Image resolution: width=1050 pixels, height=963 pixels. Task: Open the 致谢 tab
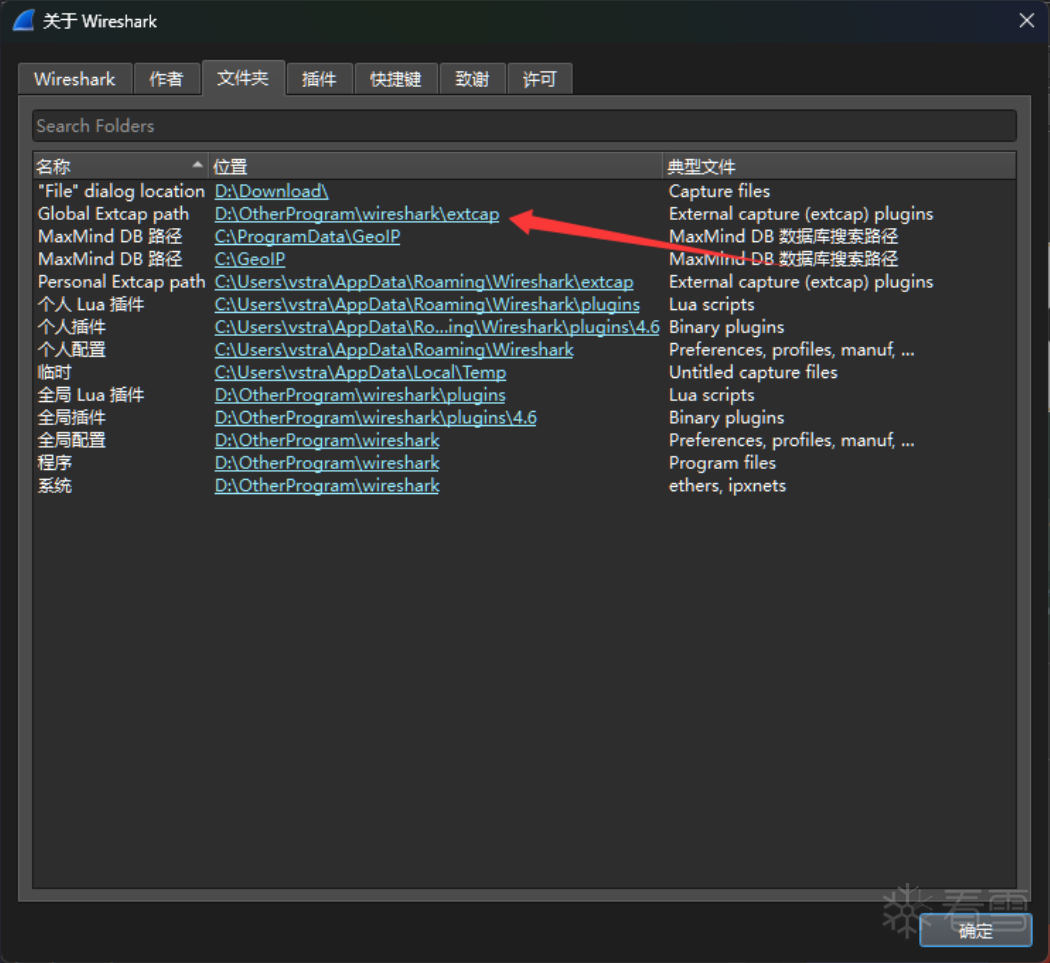(472, 79)
